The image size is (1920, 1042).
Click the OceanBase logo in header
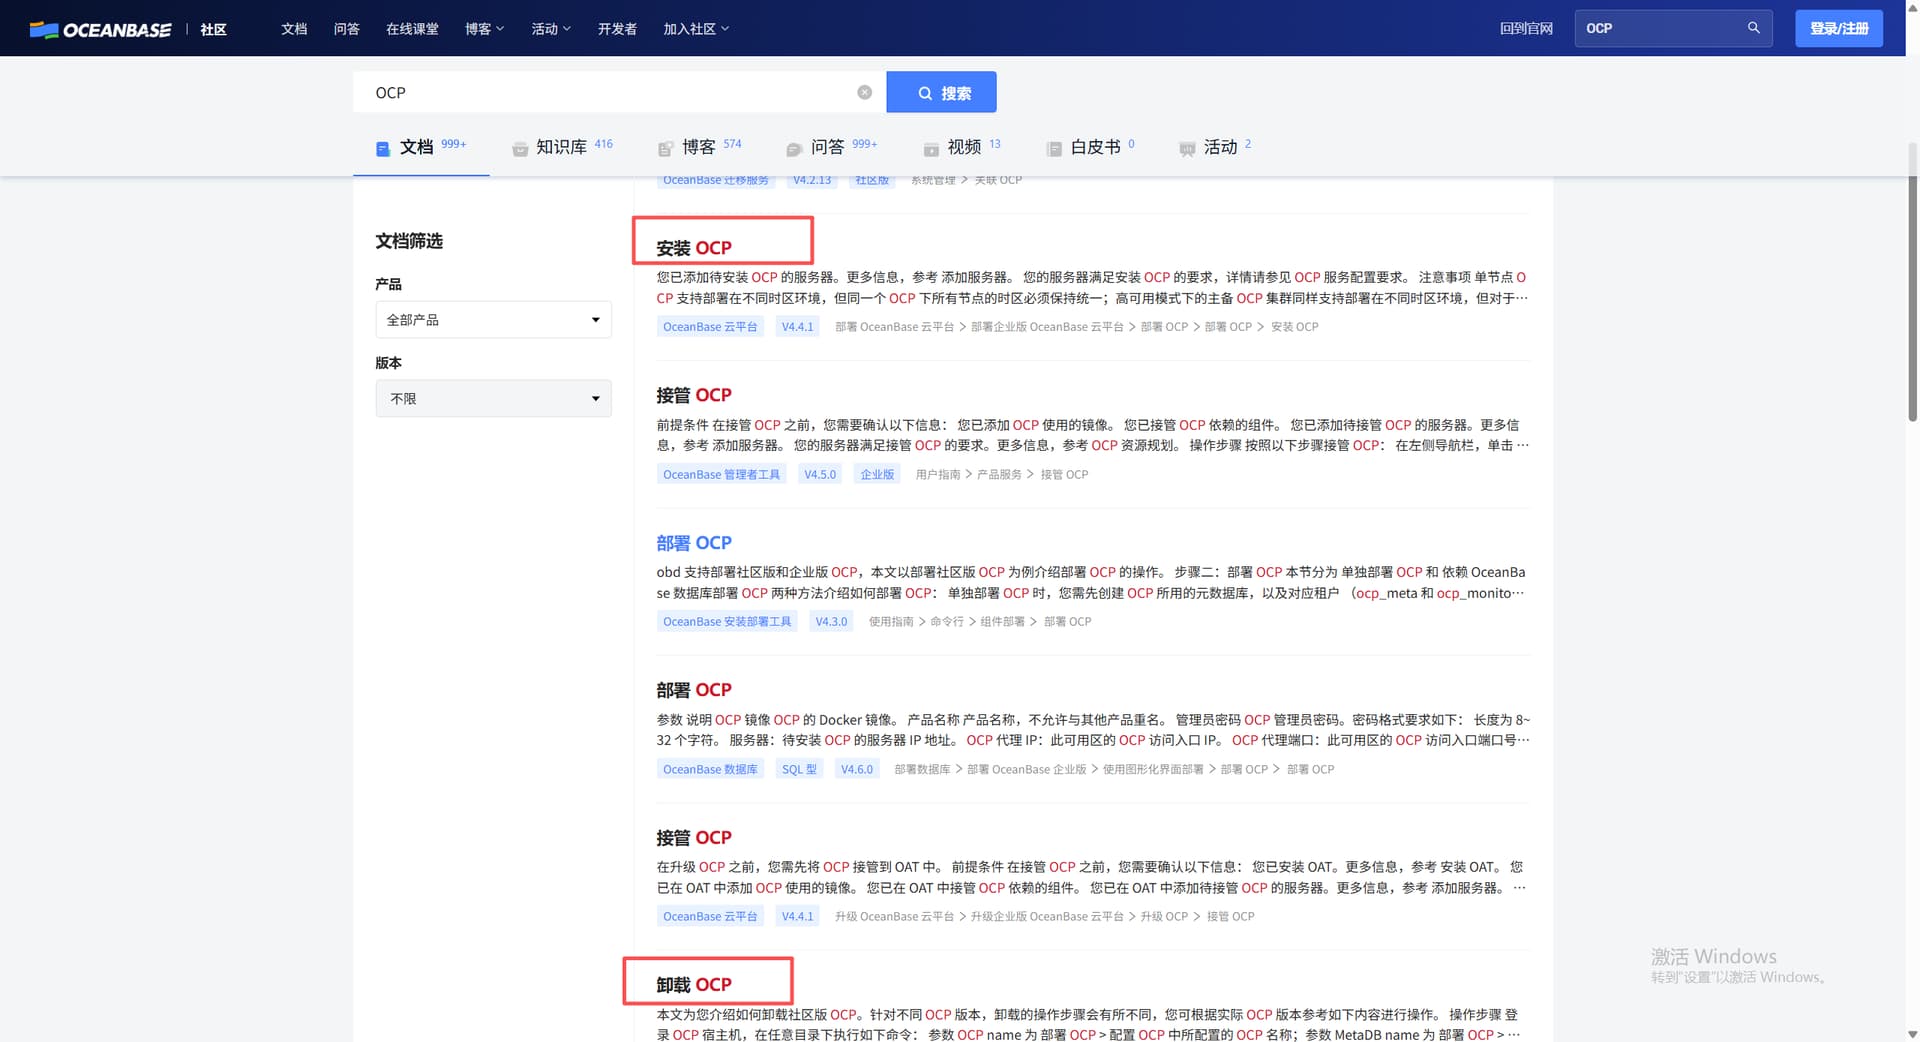coord(101,29)
